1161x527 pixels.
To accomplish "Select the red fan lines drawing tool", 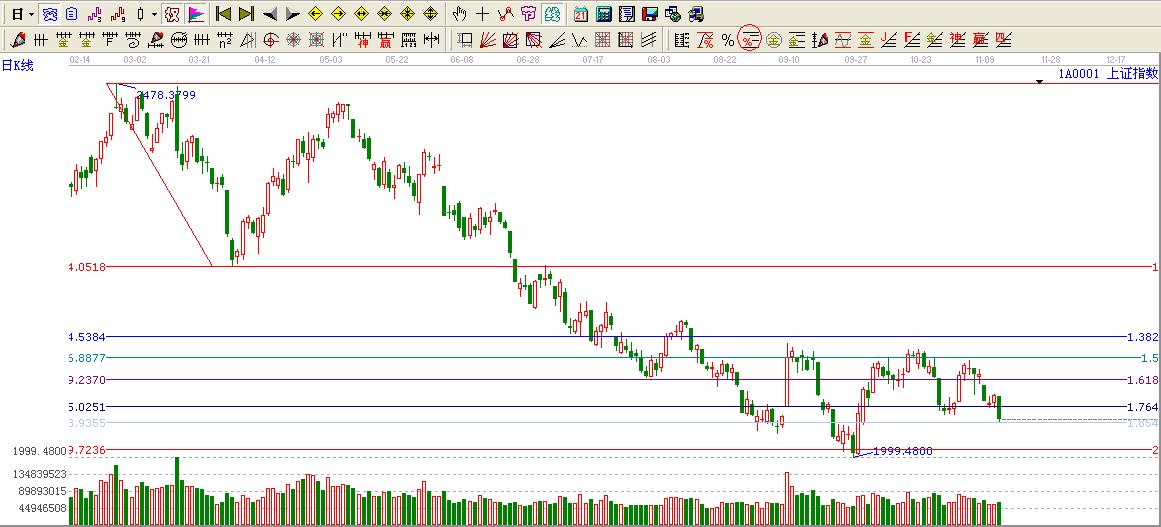I will pos(488,40).
